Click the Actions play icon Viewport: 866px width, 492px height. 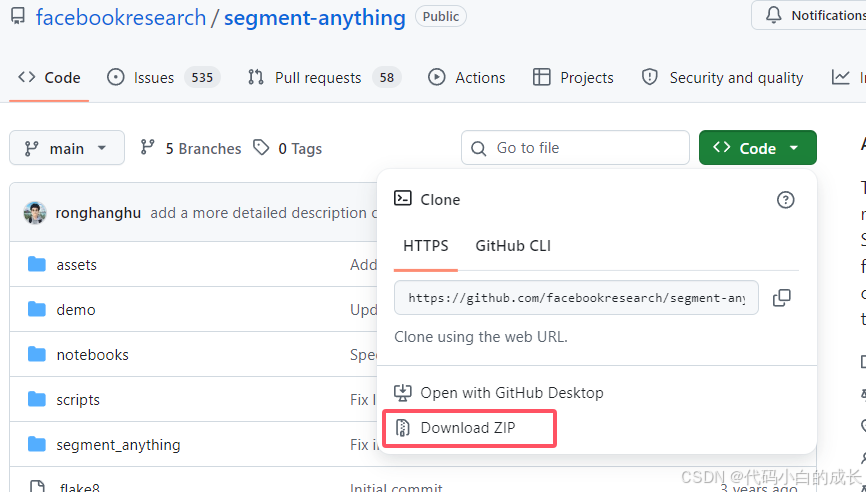[x=436, y=77]
